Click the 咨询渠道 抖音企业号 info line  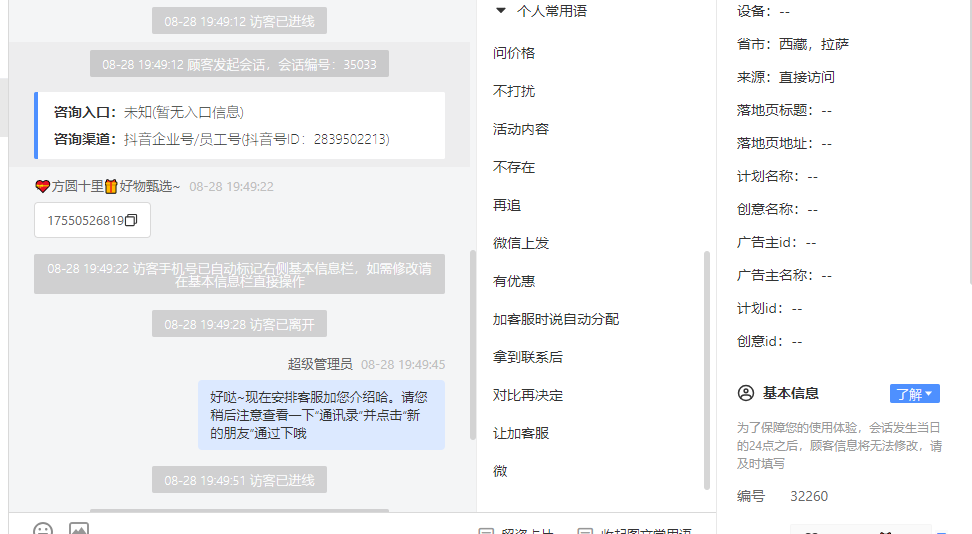[221, 139]
